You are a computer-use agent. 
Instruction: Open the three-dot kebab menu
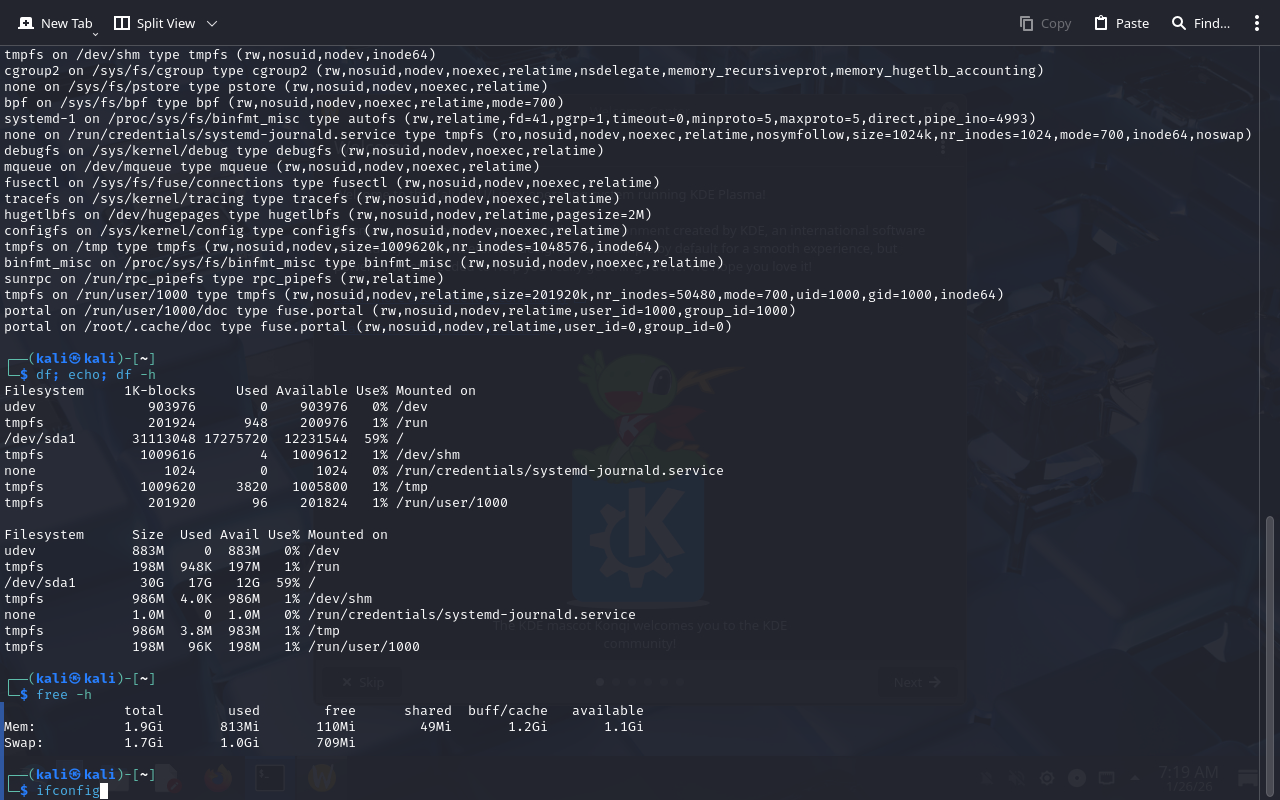click(x=1257, y=23)
